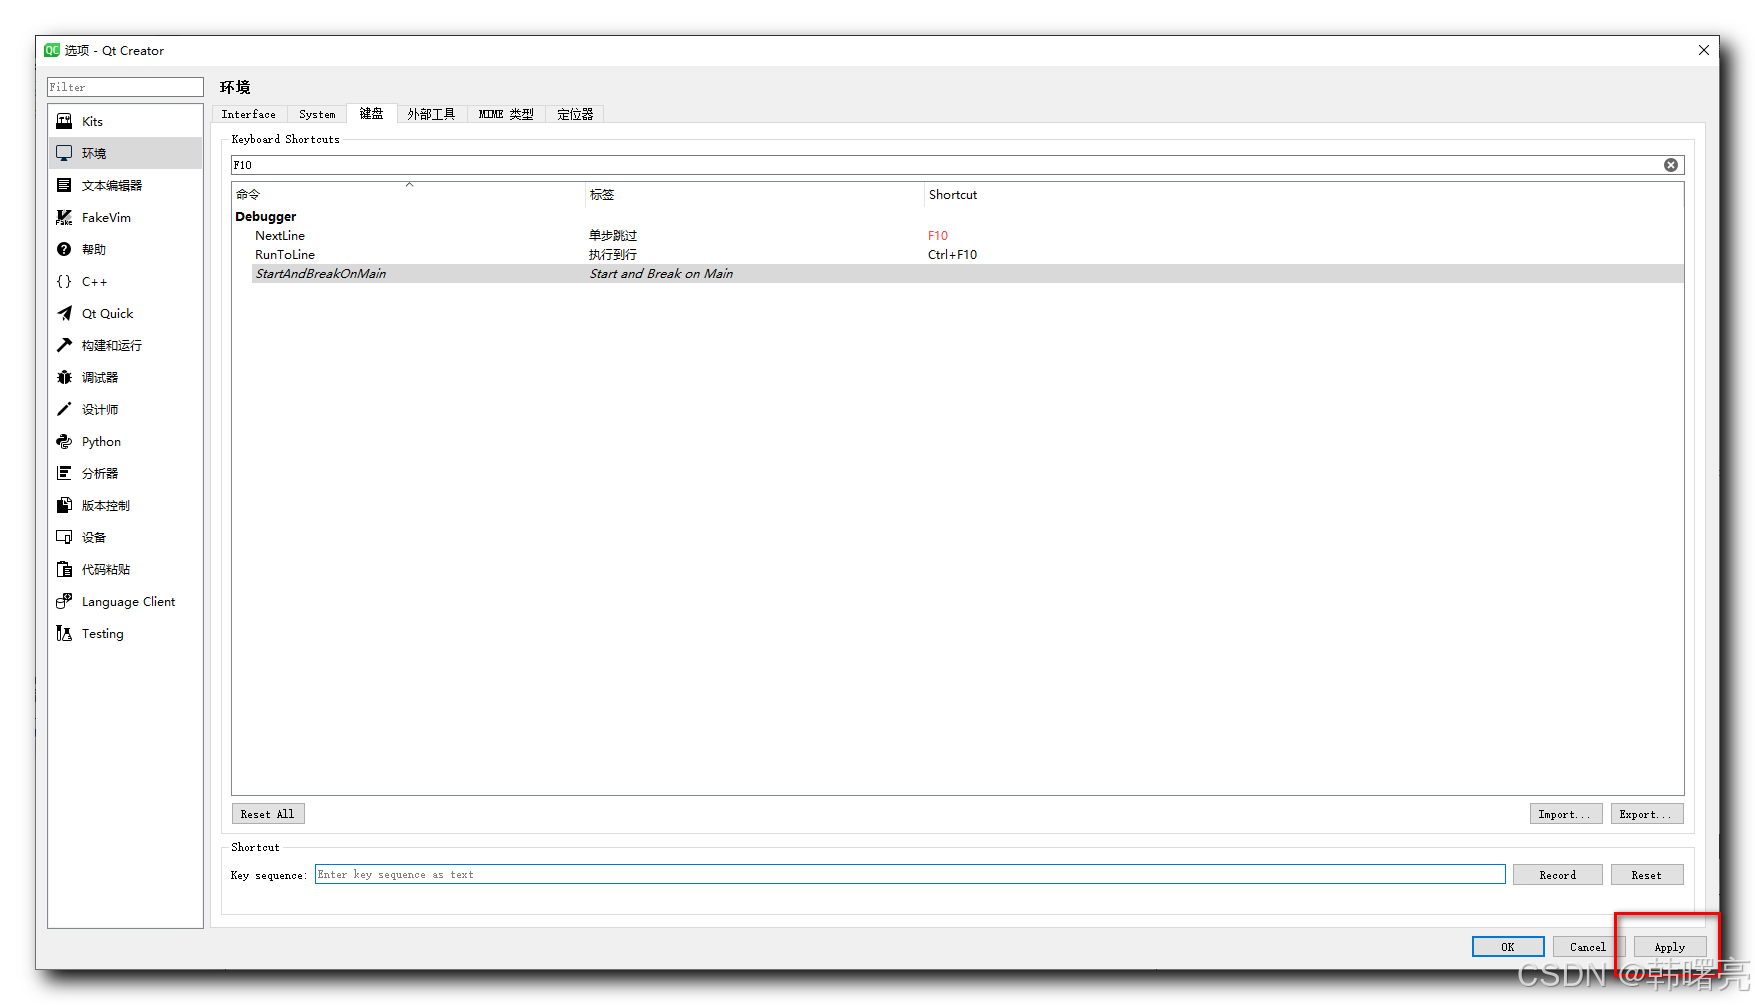The height and width of the screenshot is (1005, 1755).
Task: Sort by the 命令 column header
Action: [x=409, y=194]
